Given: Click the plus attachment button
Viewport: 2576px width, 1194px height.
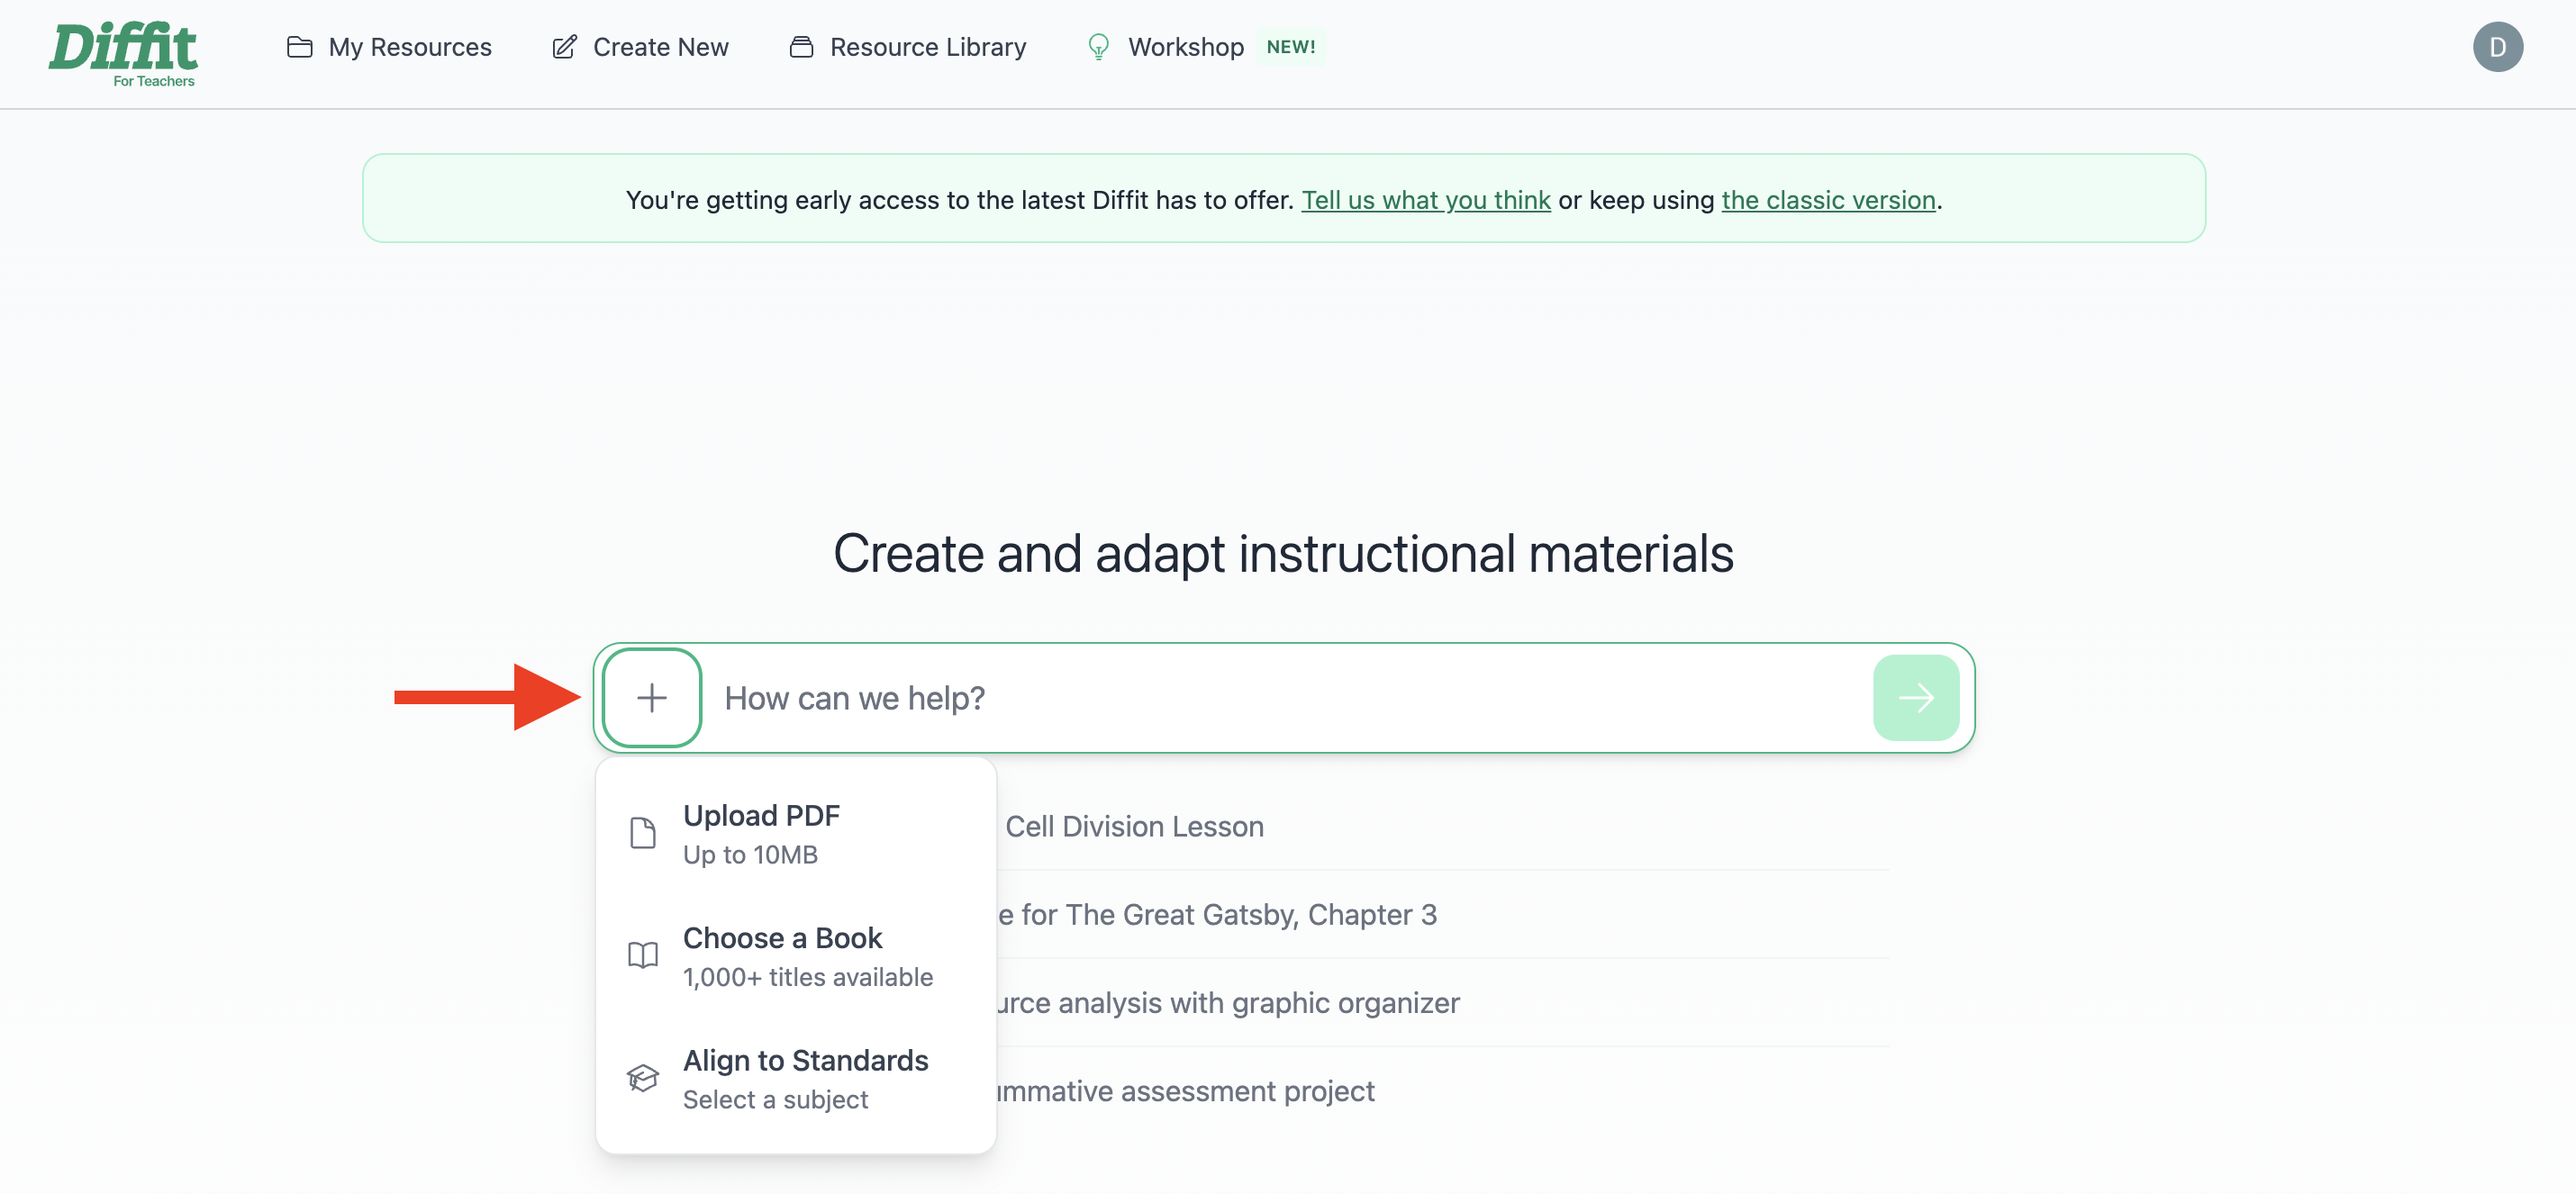Looking at the screenshot, I should point(652,697).
